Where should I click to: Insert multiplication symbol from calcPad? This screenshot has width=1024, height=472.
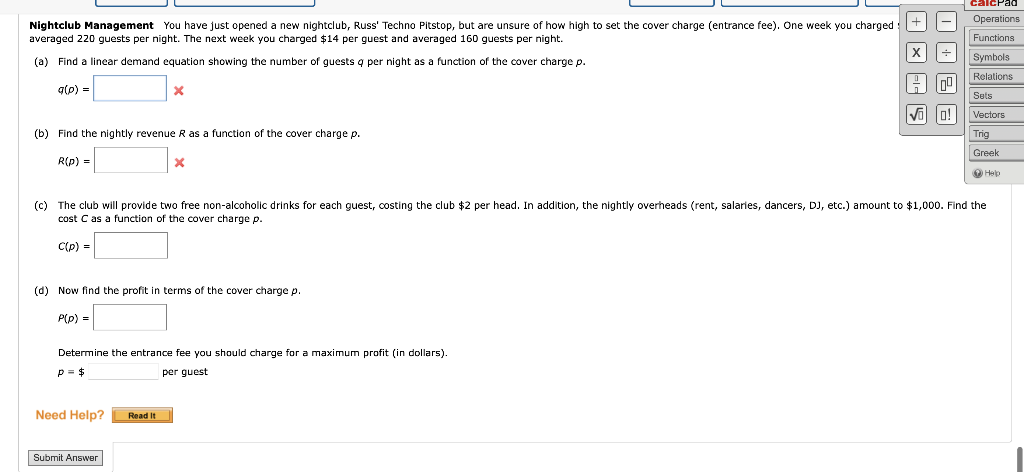click(x=916, y=52)
